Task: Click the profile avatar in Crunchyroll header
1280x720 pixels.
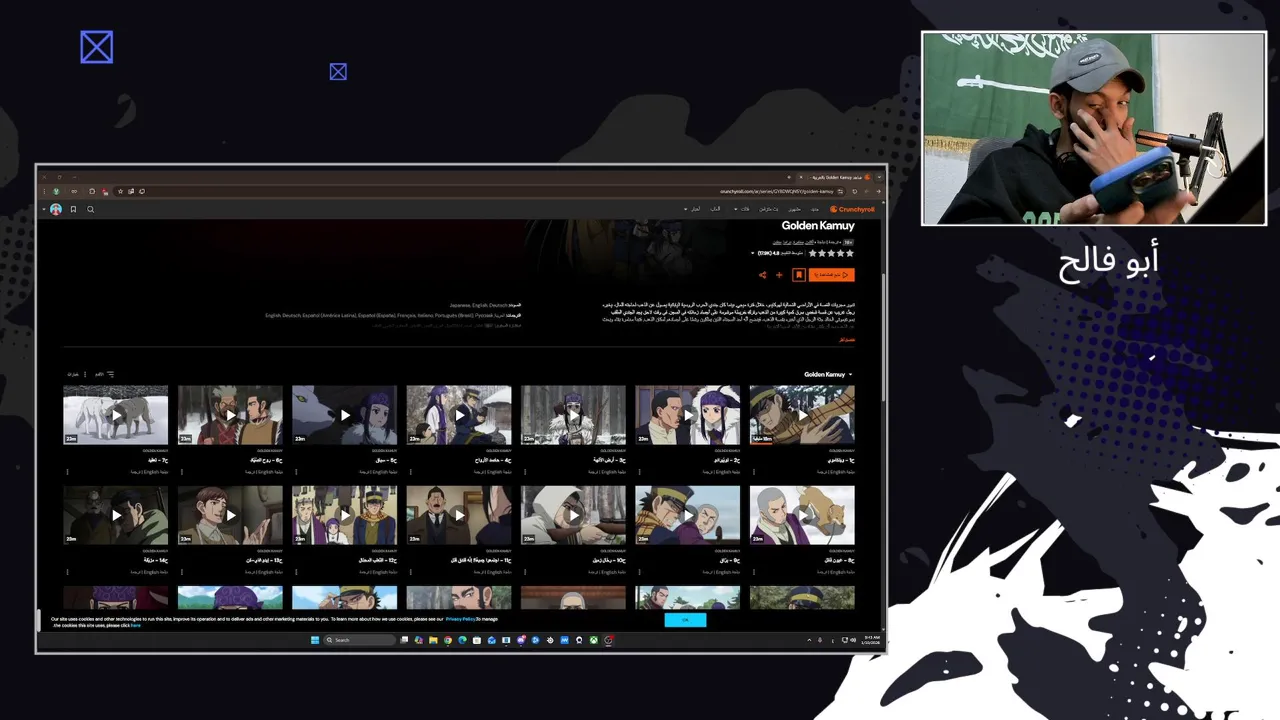Action: coord(56,209)
